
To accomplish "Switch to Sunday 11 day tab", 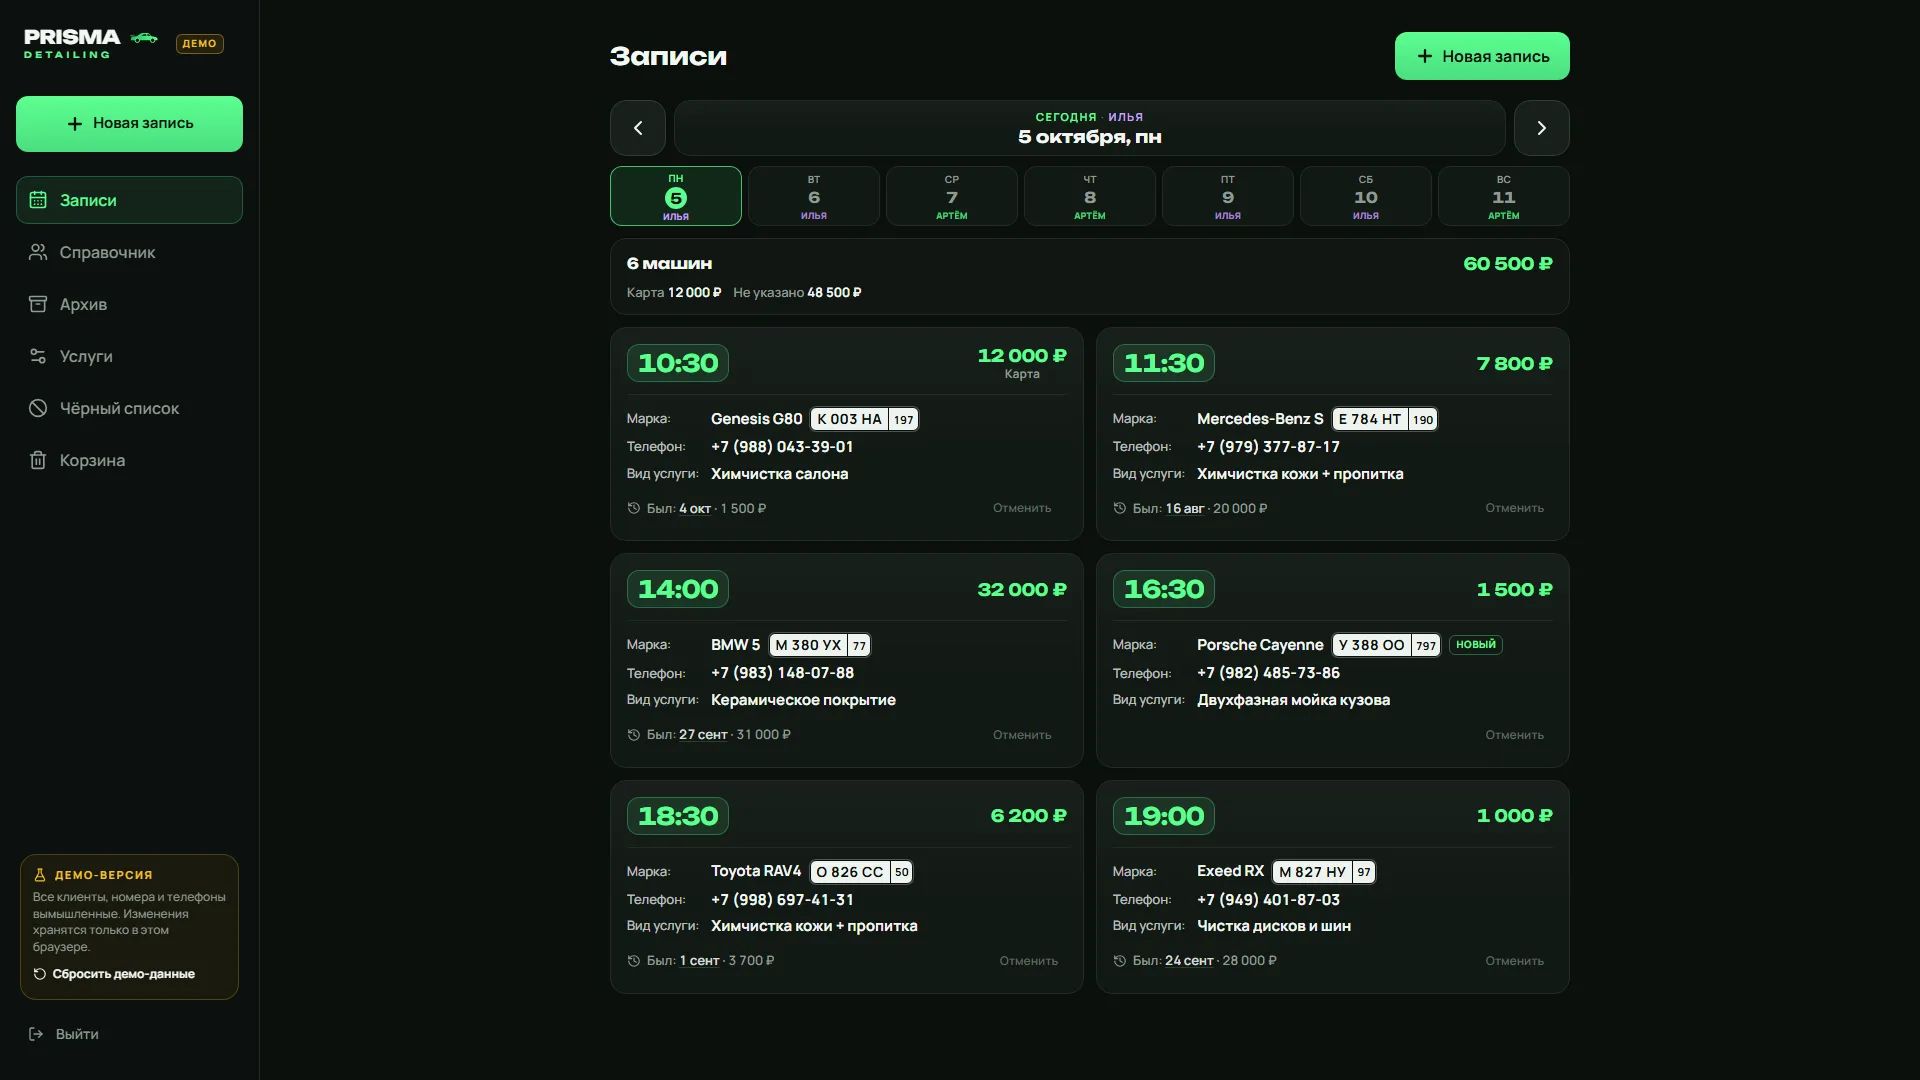I will (1504, 196).
